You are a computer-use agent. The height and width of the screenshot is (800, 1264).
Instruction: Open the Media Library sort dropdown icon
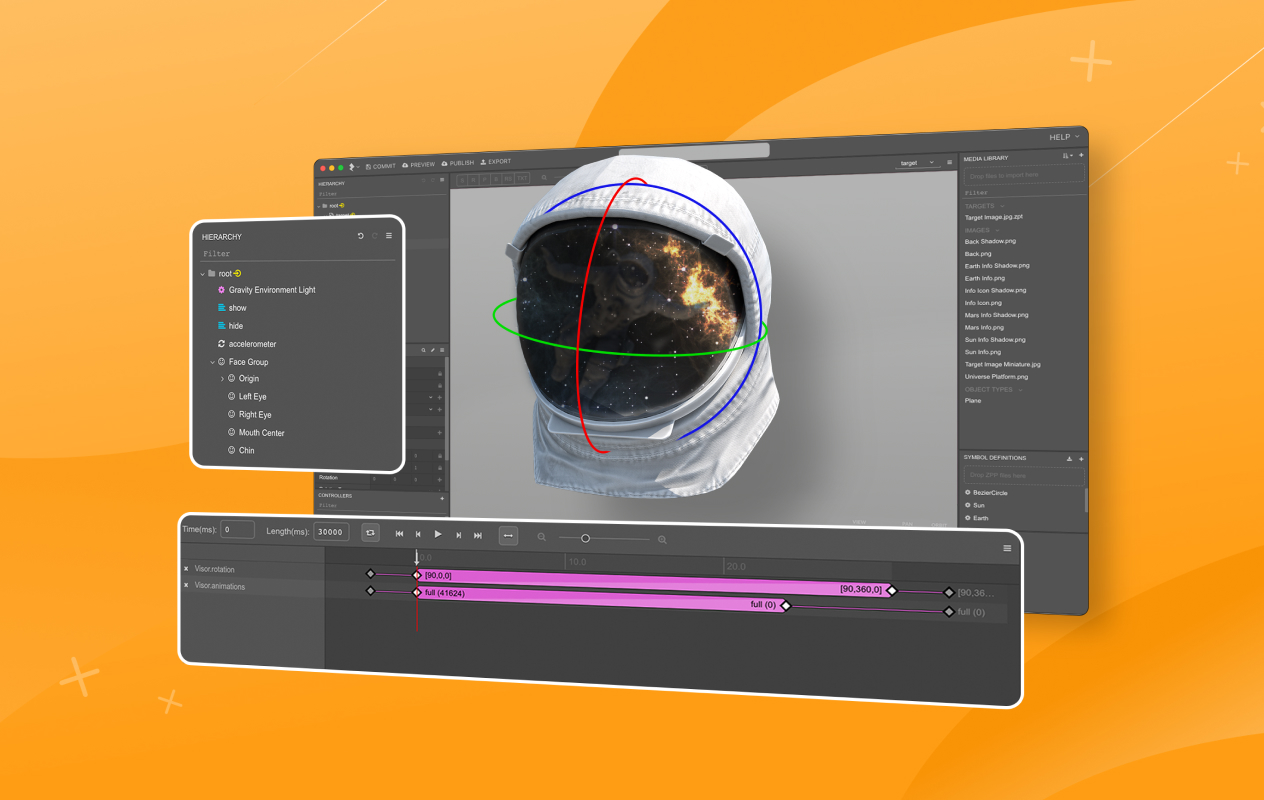(1068, 155)
